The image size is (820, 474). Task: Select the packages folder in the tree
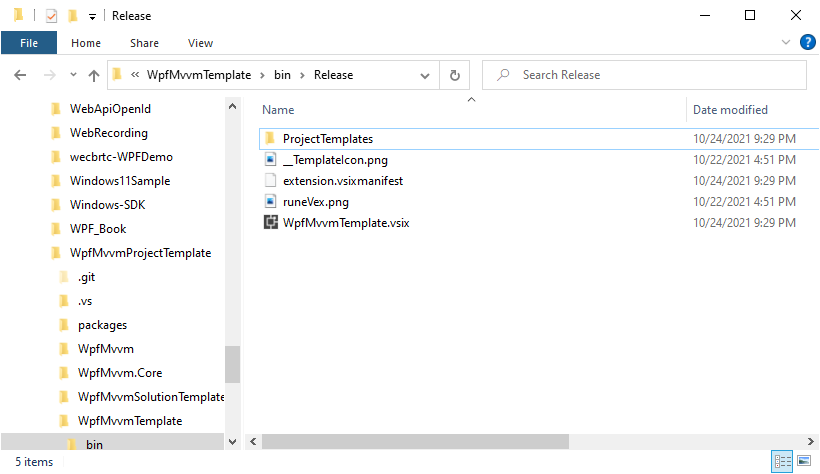point(102,325)
